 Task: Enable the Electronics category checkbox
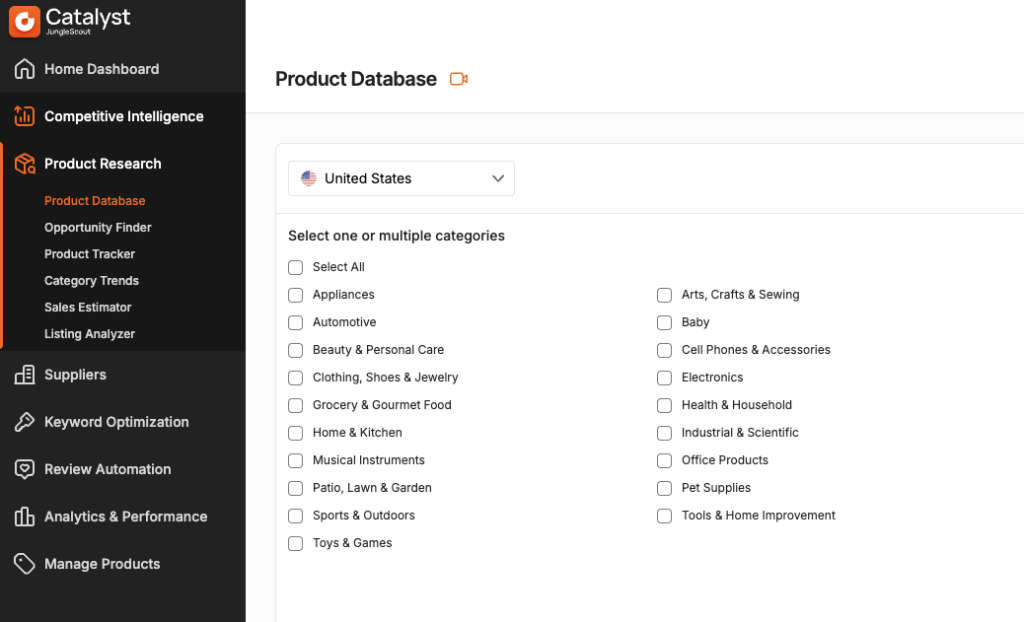pos(664,378)
